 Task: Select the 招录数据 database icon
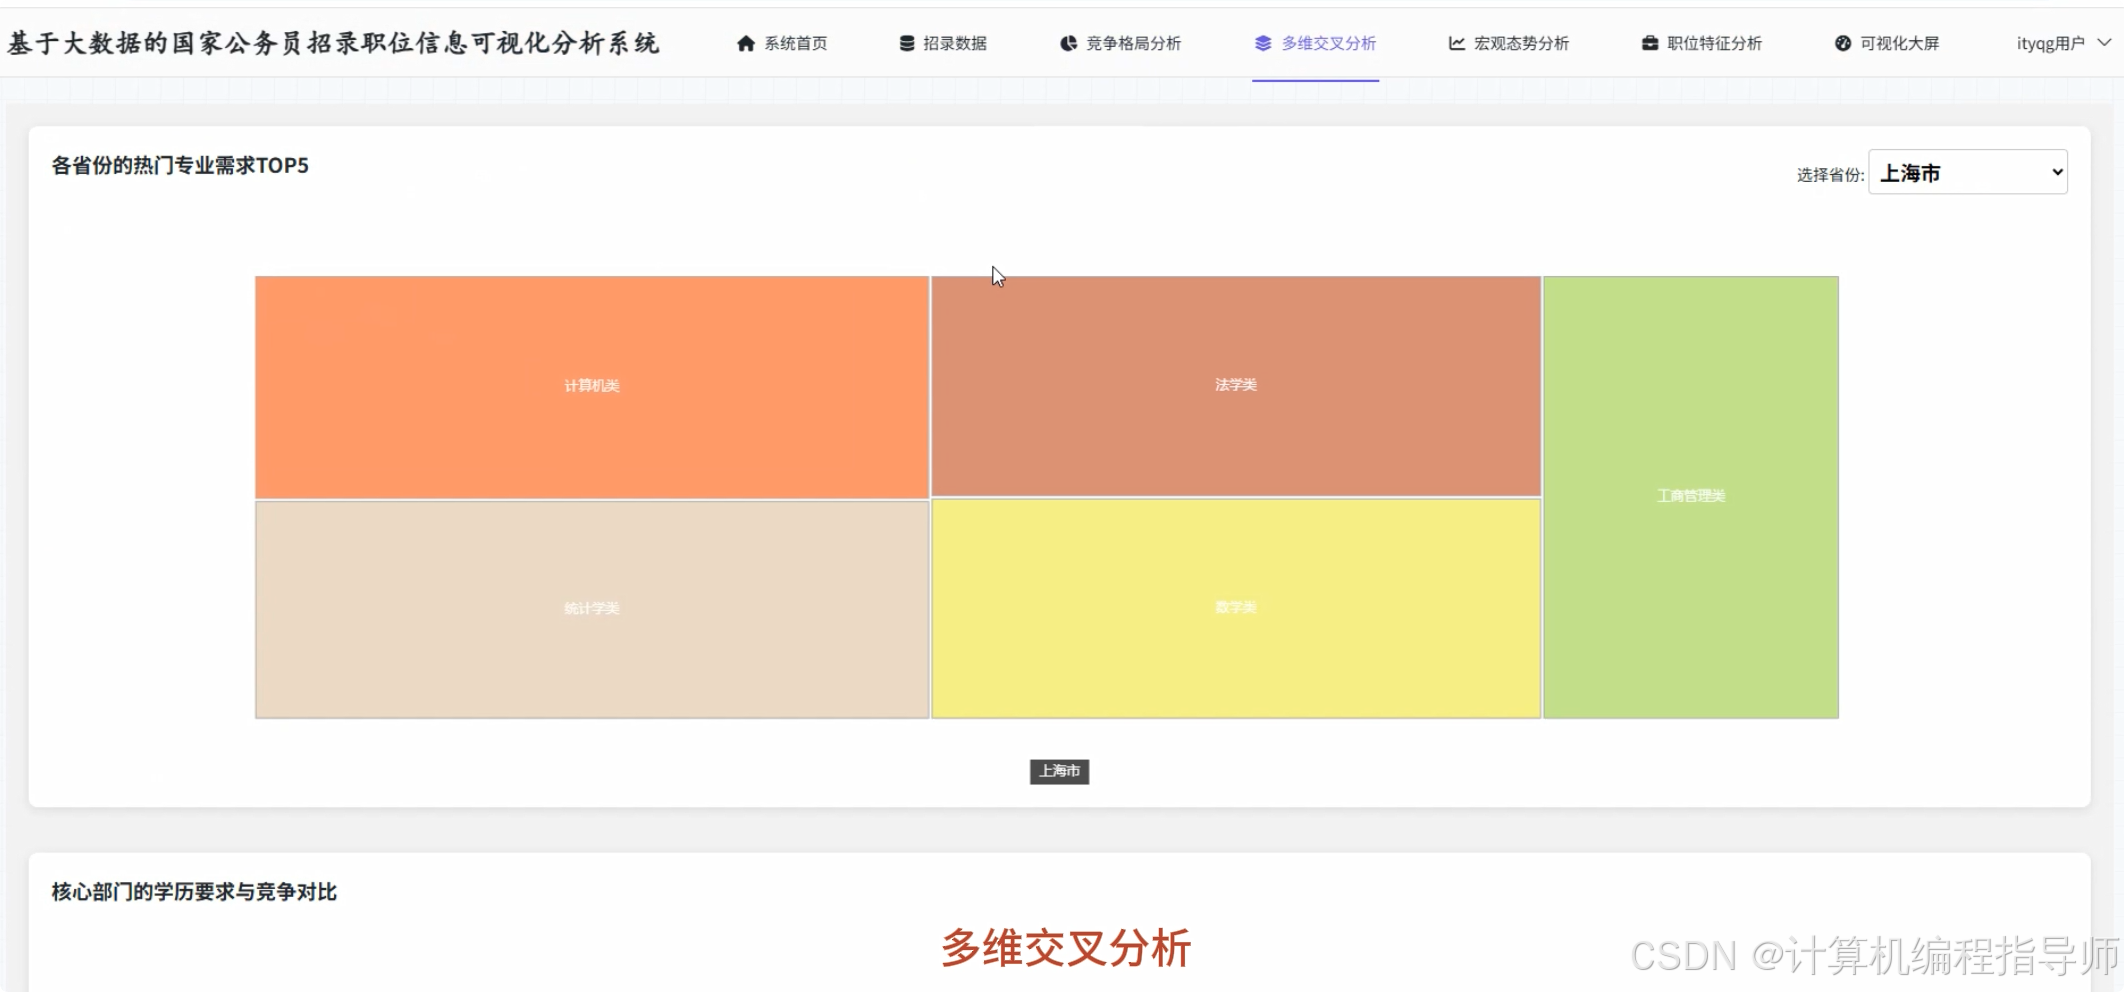[905, 43]
